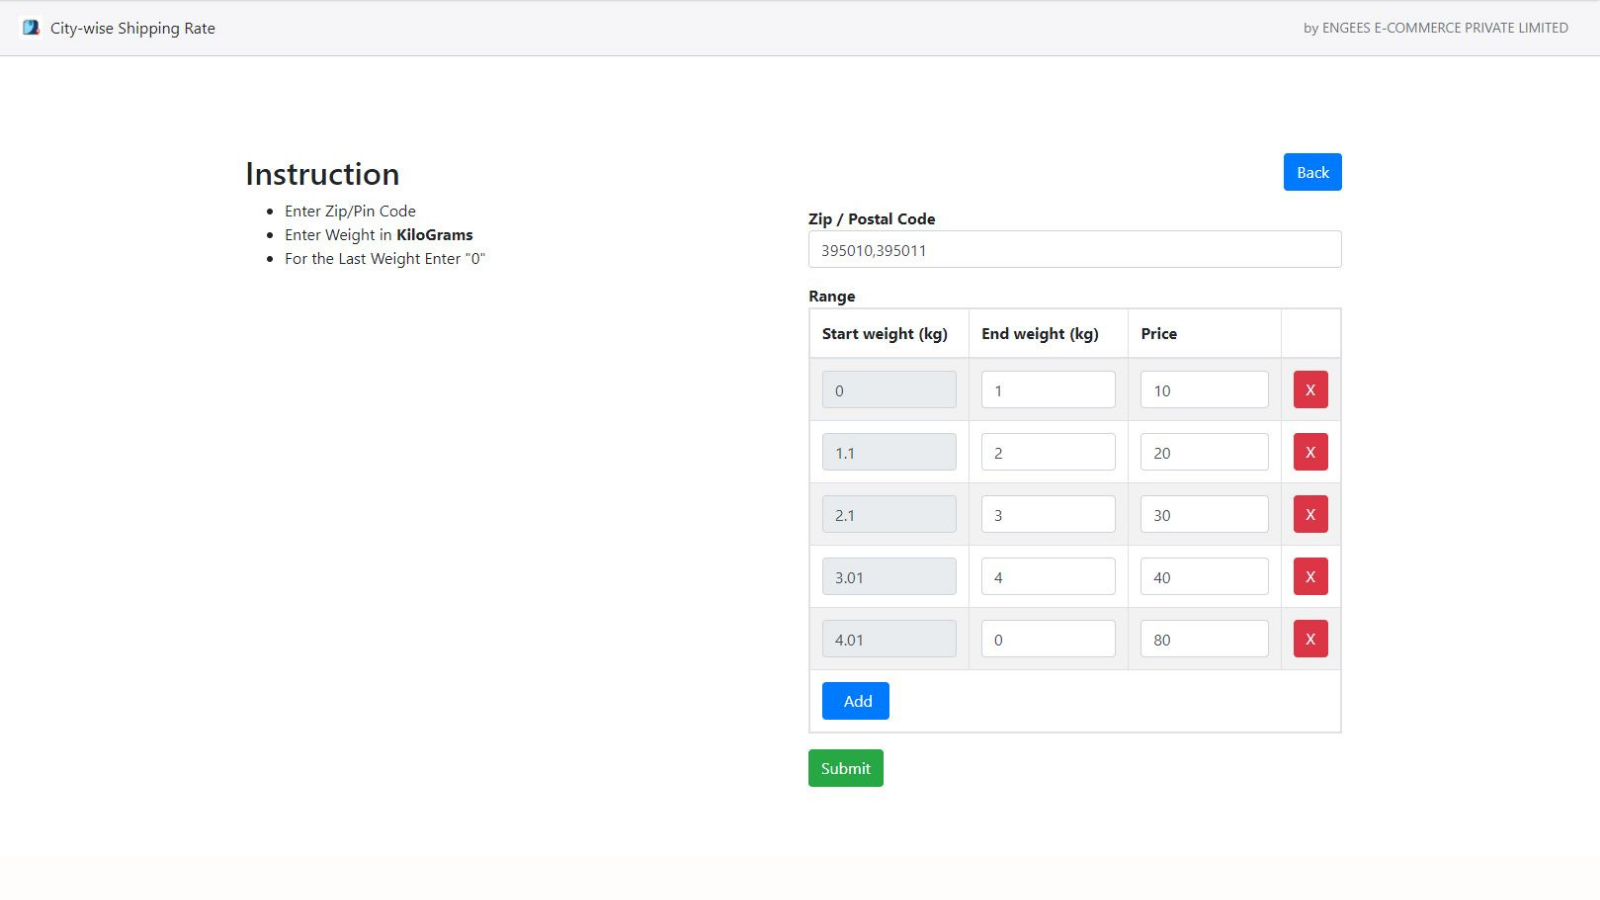Select the price field showing 30
The width and height of the screenshot is (1600, 900).
[x=1204, y=514]
